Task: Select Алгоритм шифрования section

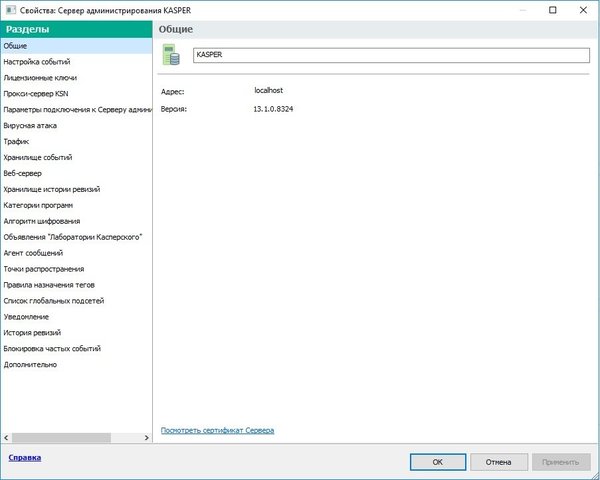Action: 42,221
